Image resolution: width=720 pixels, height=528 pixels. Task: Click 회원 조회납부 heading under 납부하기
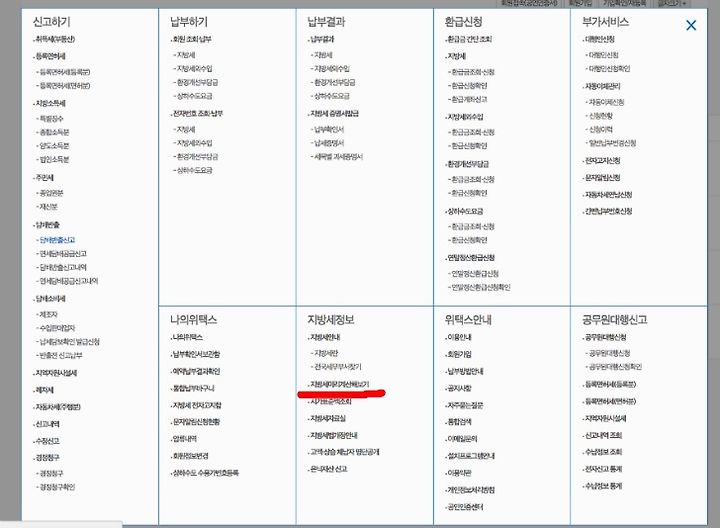[192, 39]
